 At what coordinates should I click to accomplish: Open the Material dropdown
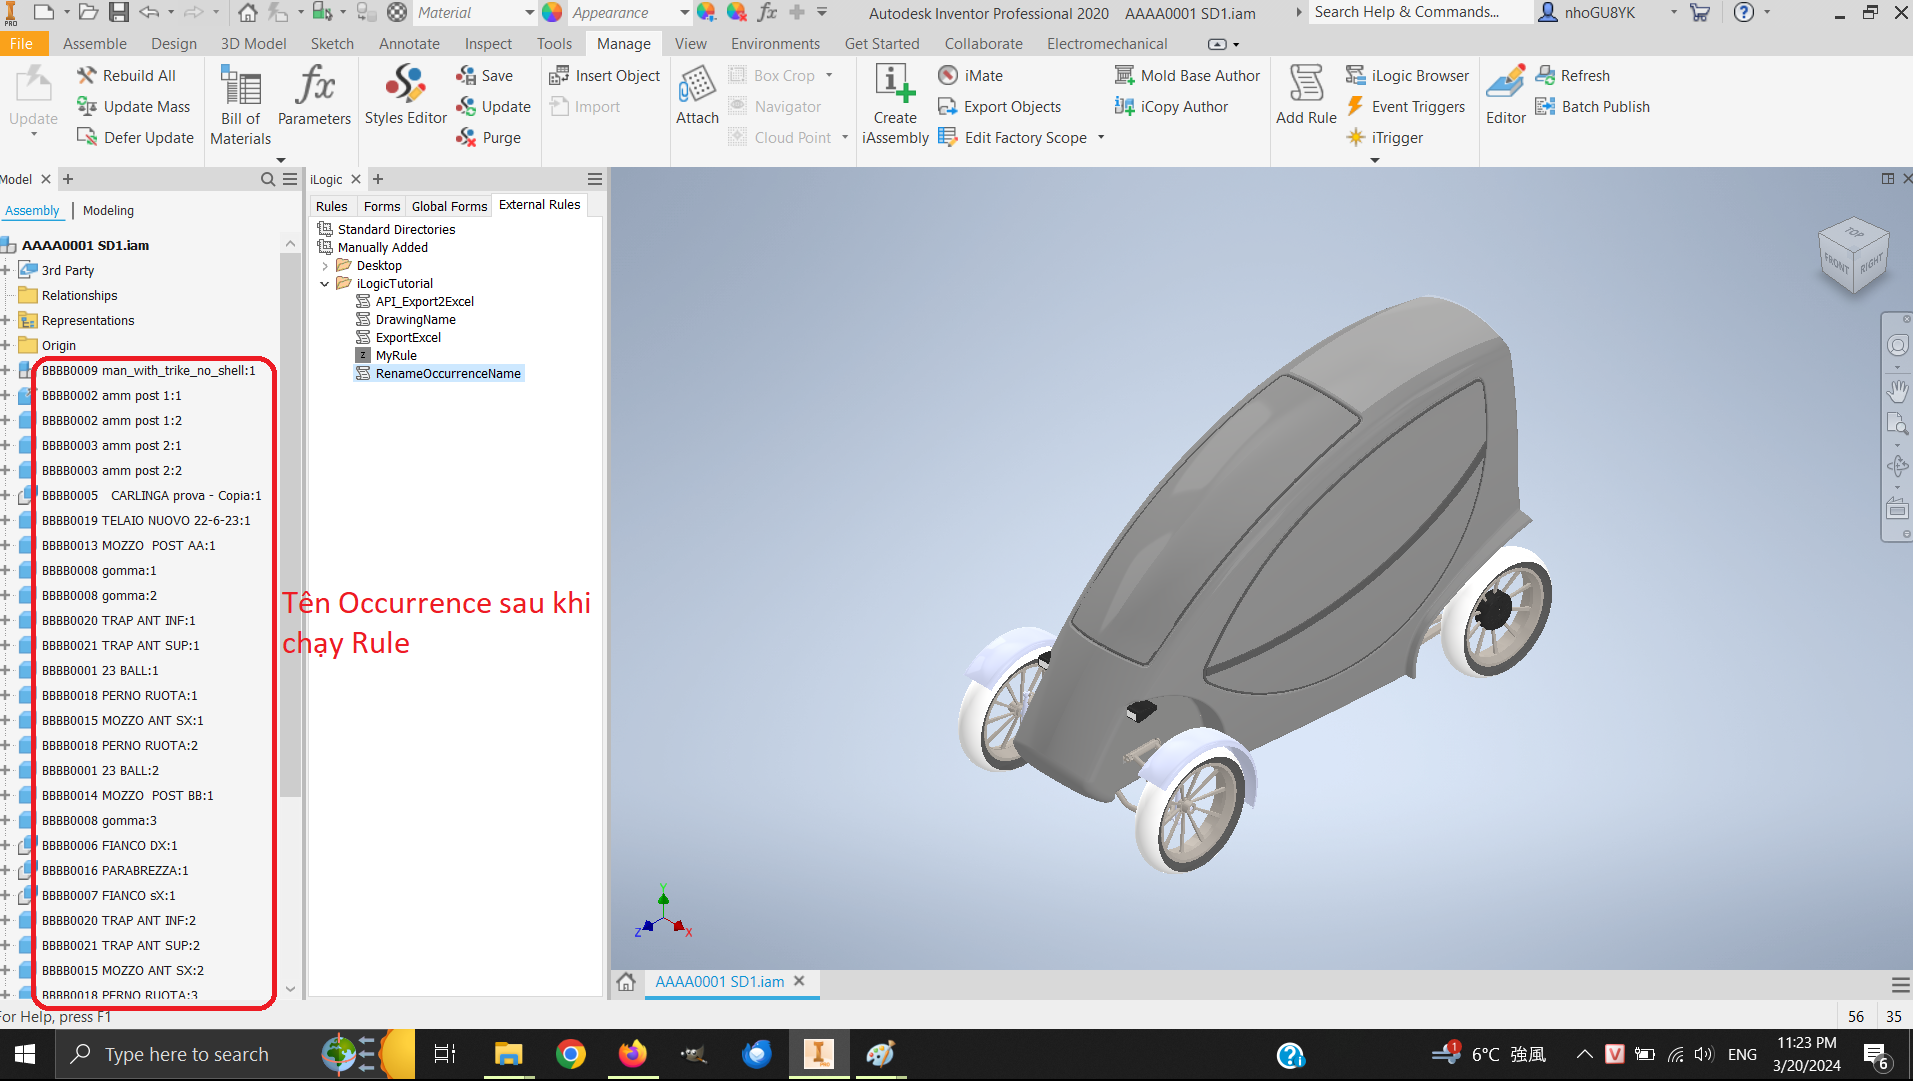coord(531,13)
